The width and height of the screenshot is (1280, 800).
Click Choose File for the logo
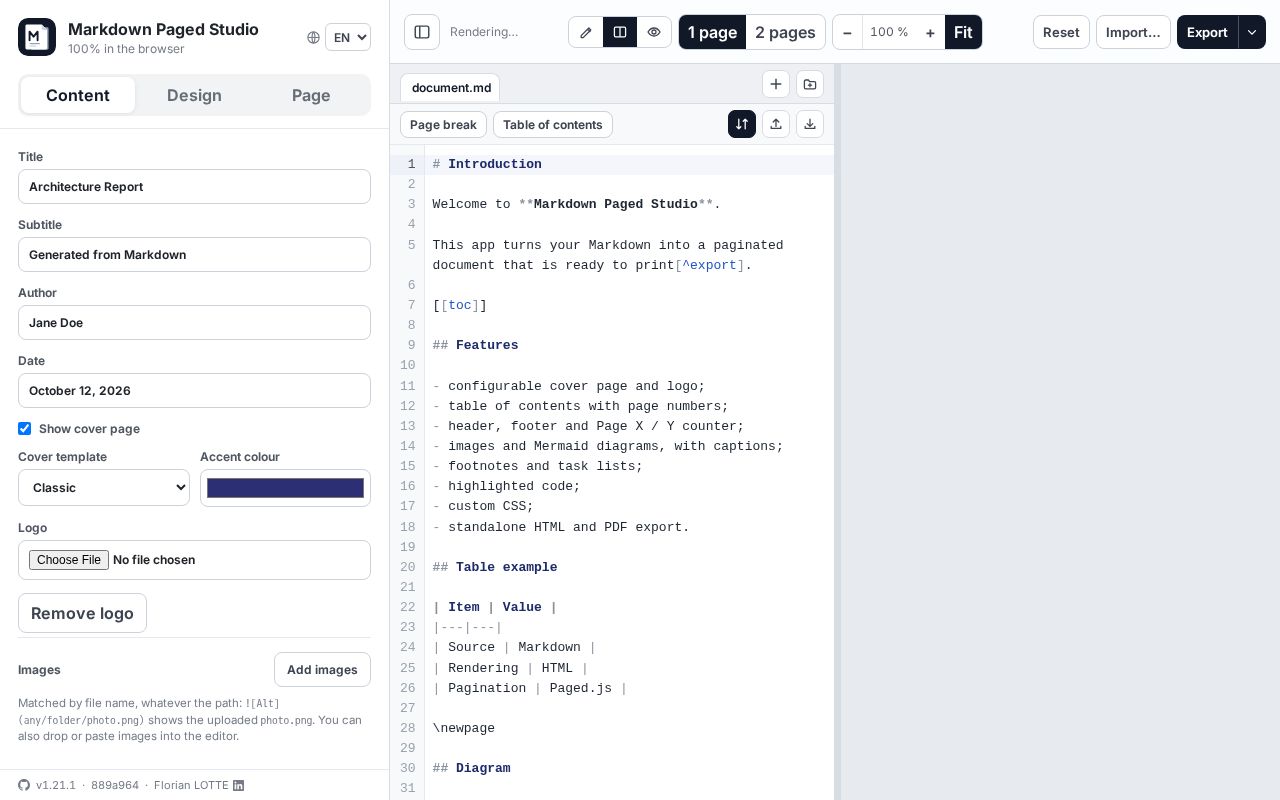(x=68, y=560)
